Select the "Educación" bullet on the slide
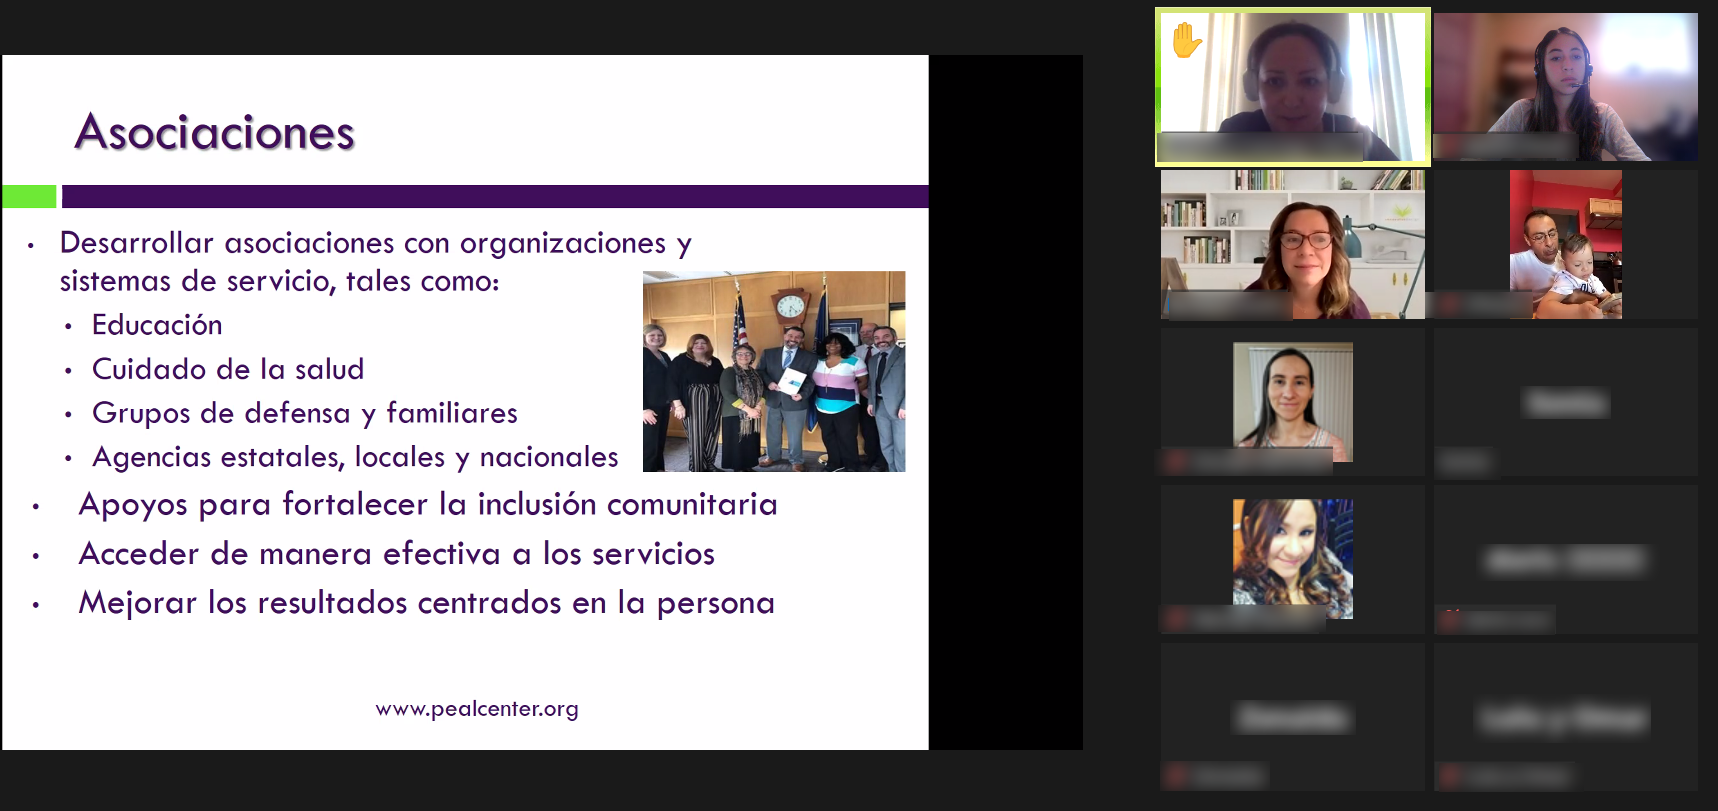1718x811 pixels. [157, 325]
